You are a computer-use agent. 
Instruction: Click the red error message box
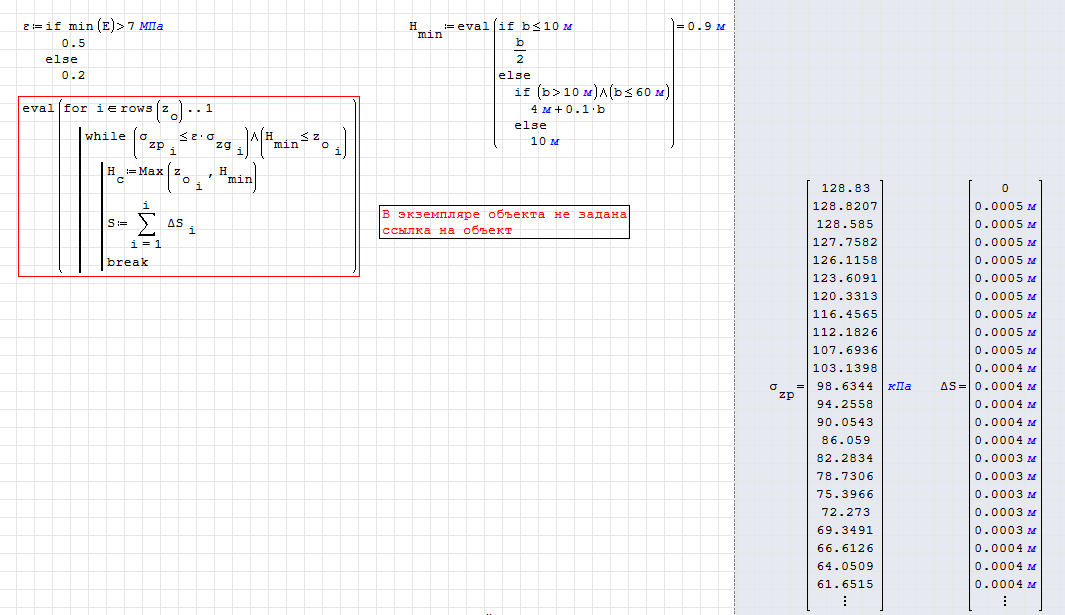coord(504,223)
